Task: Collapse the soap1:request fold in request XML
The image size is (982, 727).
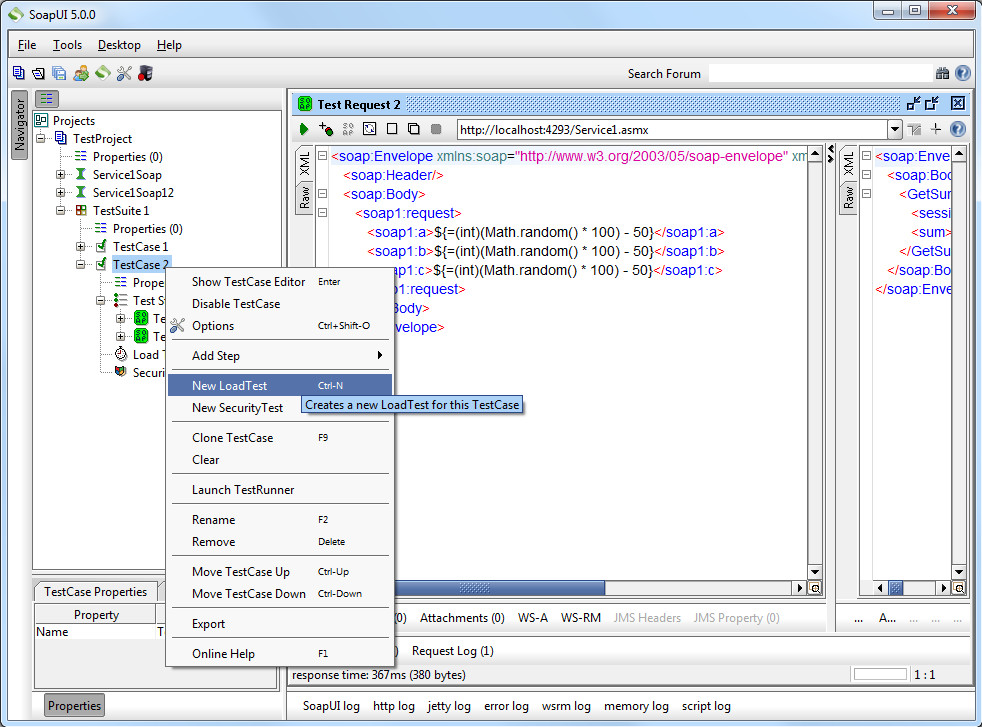Action: [323, 212]
